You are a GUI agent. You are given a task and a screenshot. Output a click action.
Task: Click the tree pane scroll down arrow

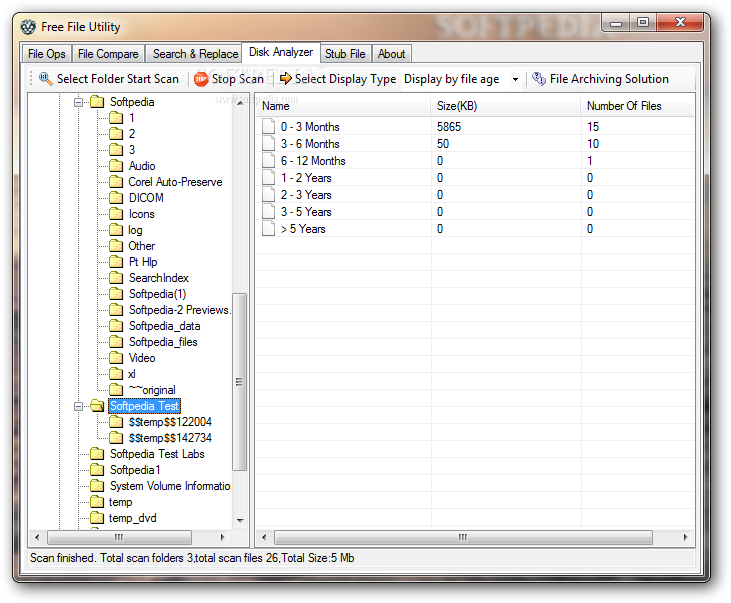(x=240, y=520)
